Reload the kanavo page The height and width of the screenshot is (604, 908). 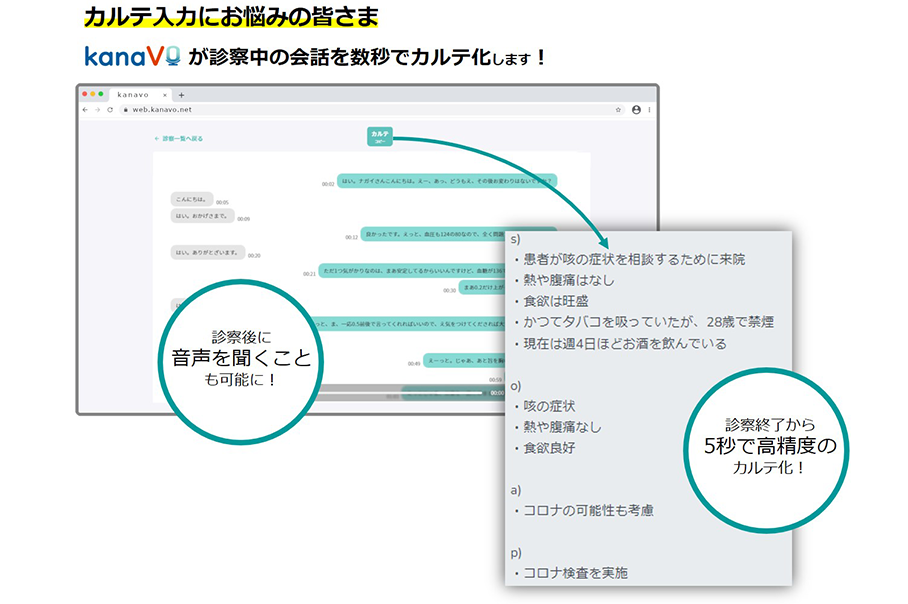tap(110, 109)
